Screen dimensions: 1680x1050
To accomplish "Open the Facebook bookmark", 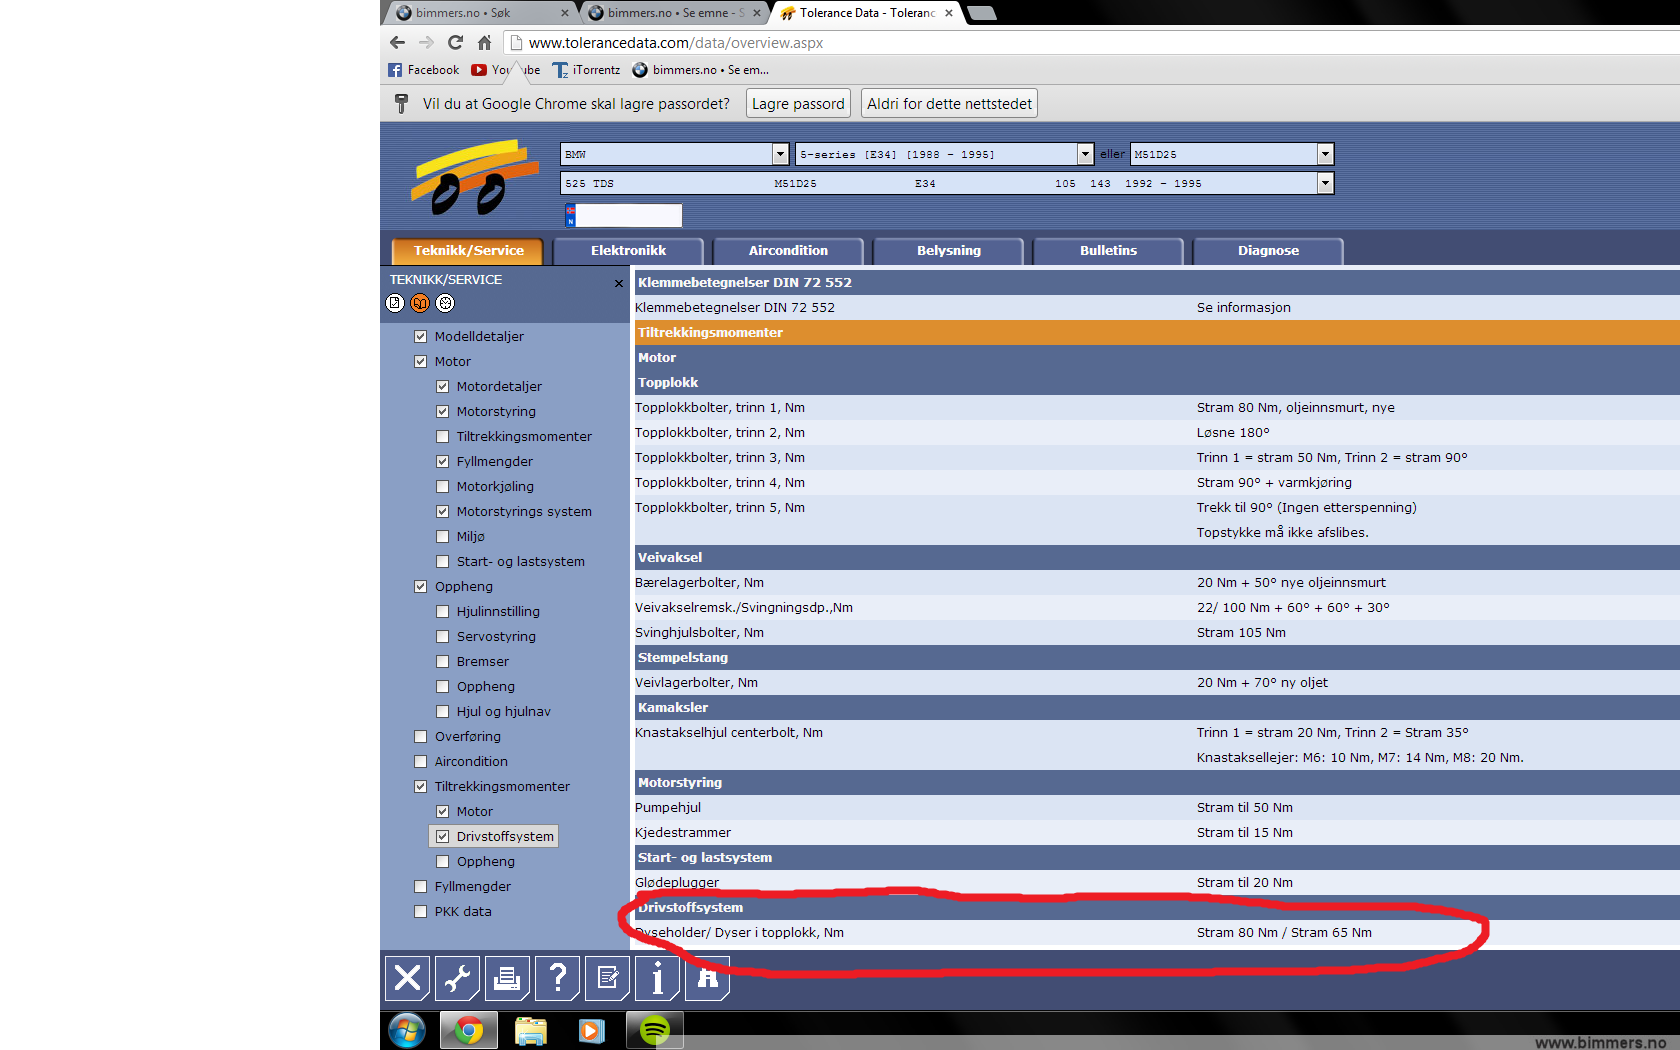I will tap(424, 70).
